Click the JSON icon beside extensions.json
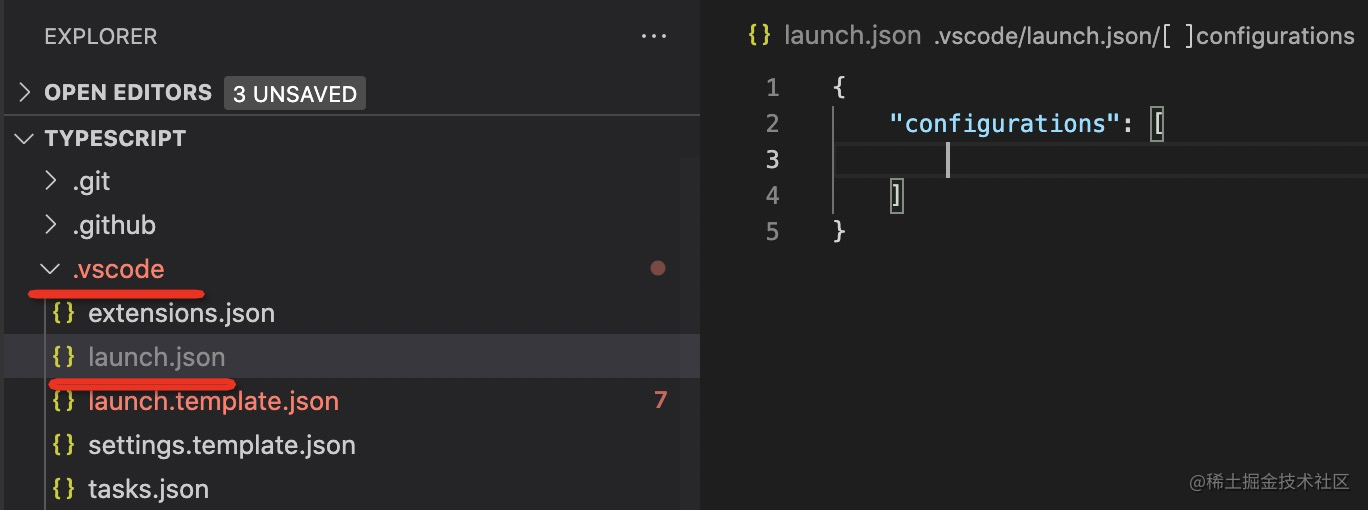 click(x=63, y=313)
